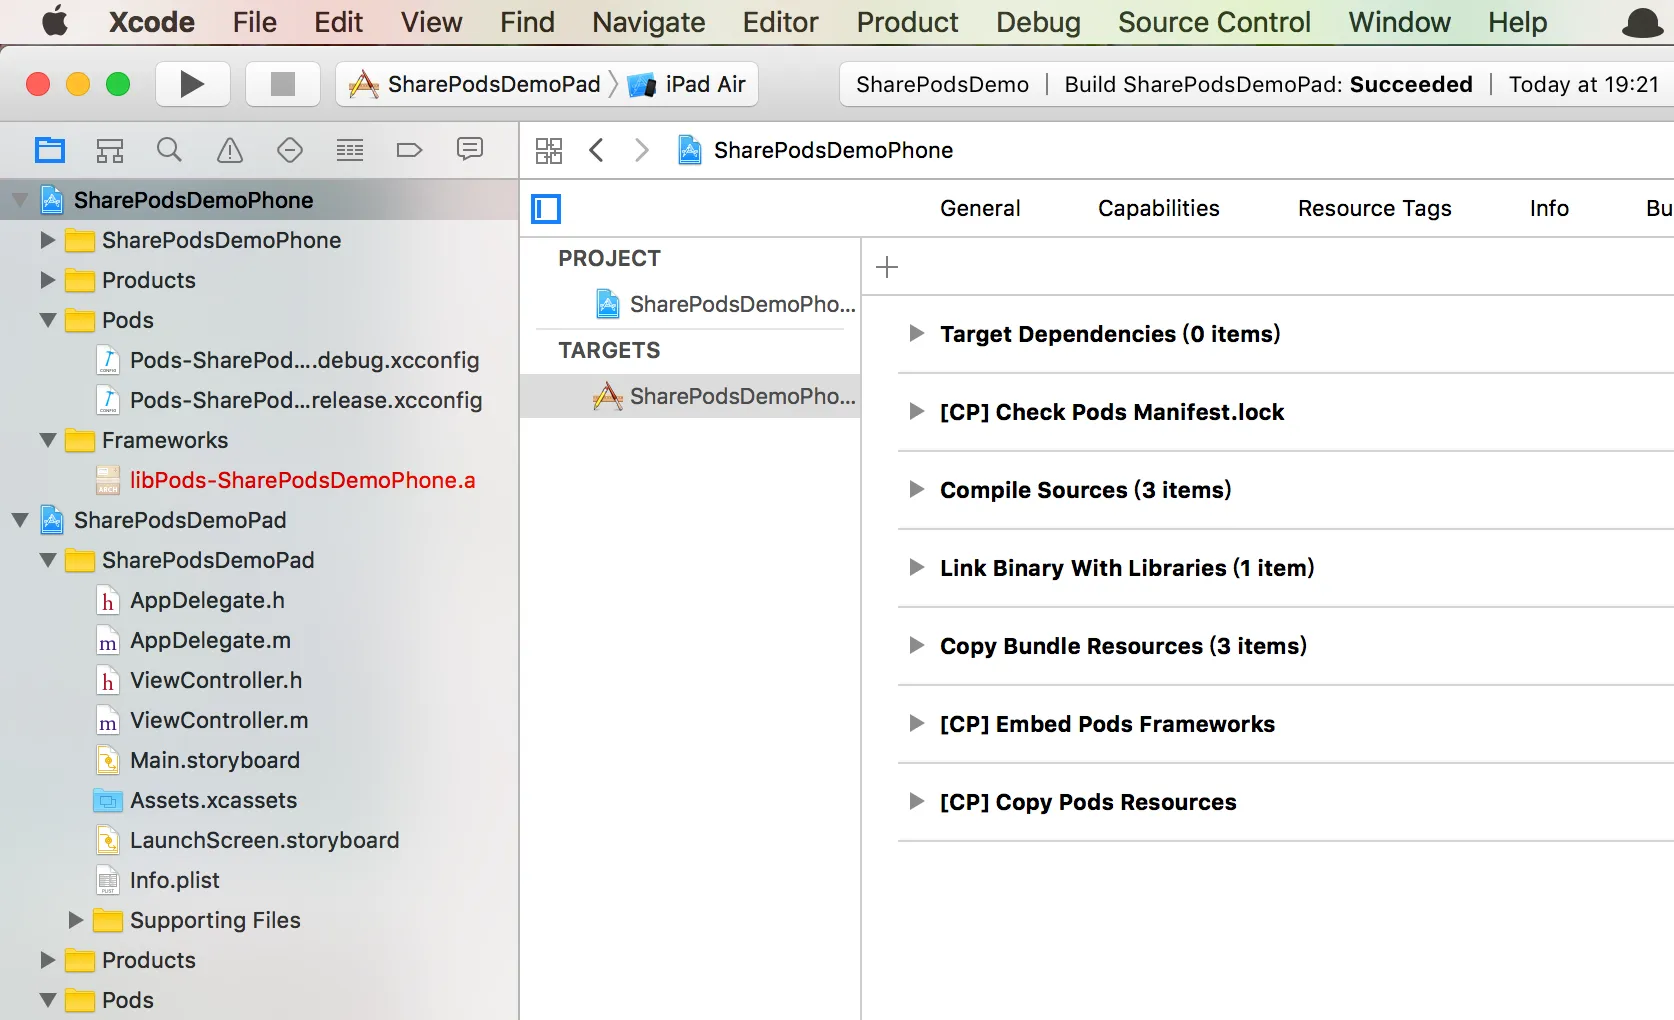Open ViewController.m in navigator
Viewport: 1674px width, 1020px height.
coord(219,720)
